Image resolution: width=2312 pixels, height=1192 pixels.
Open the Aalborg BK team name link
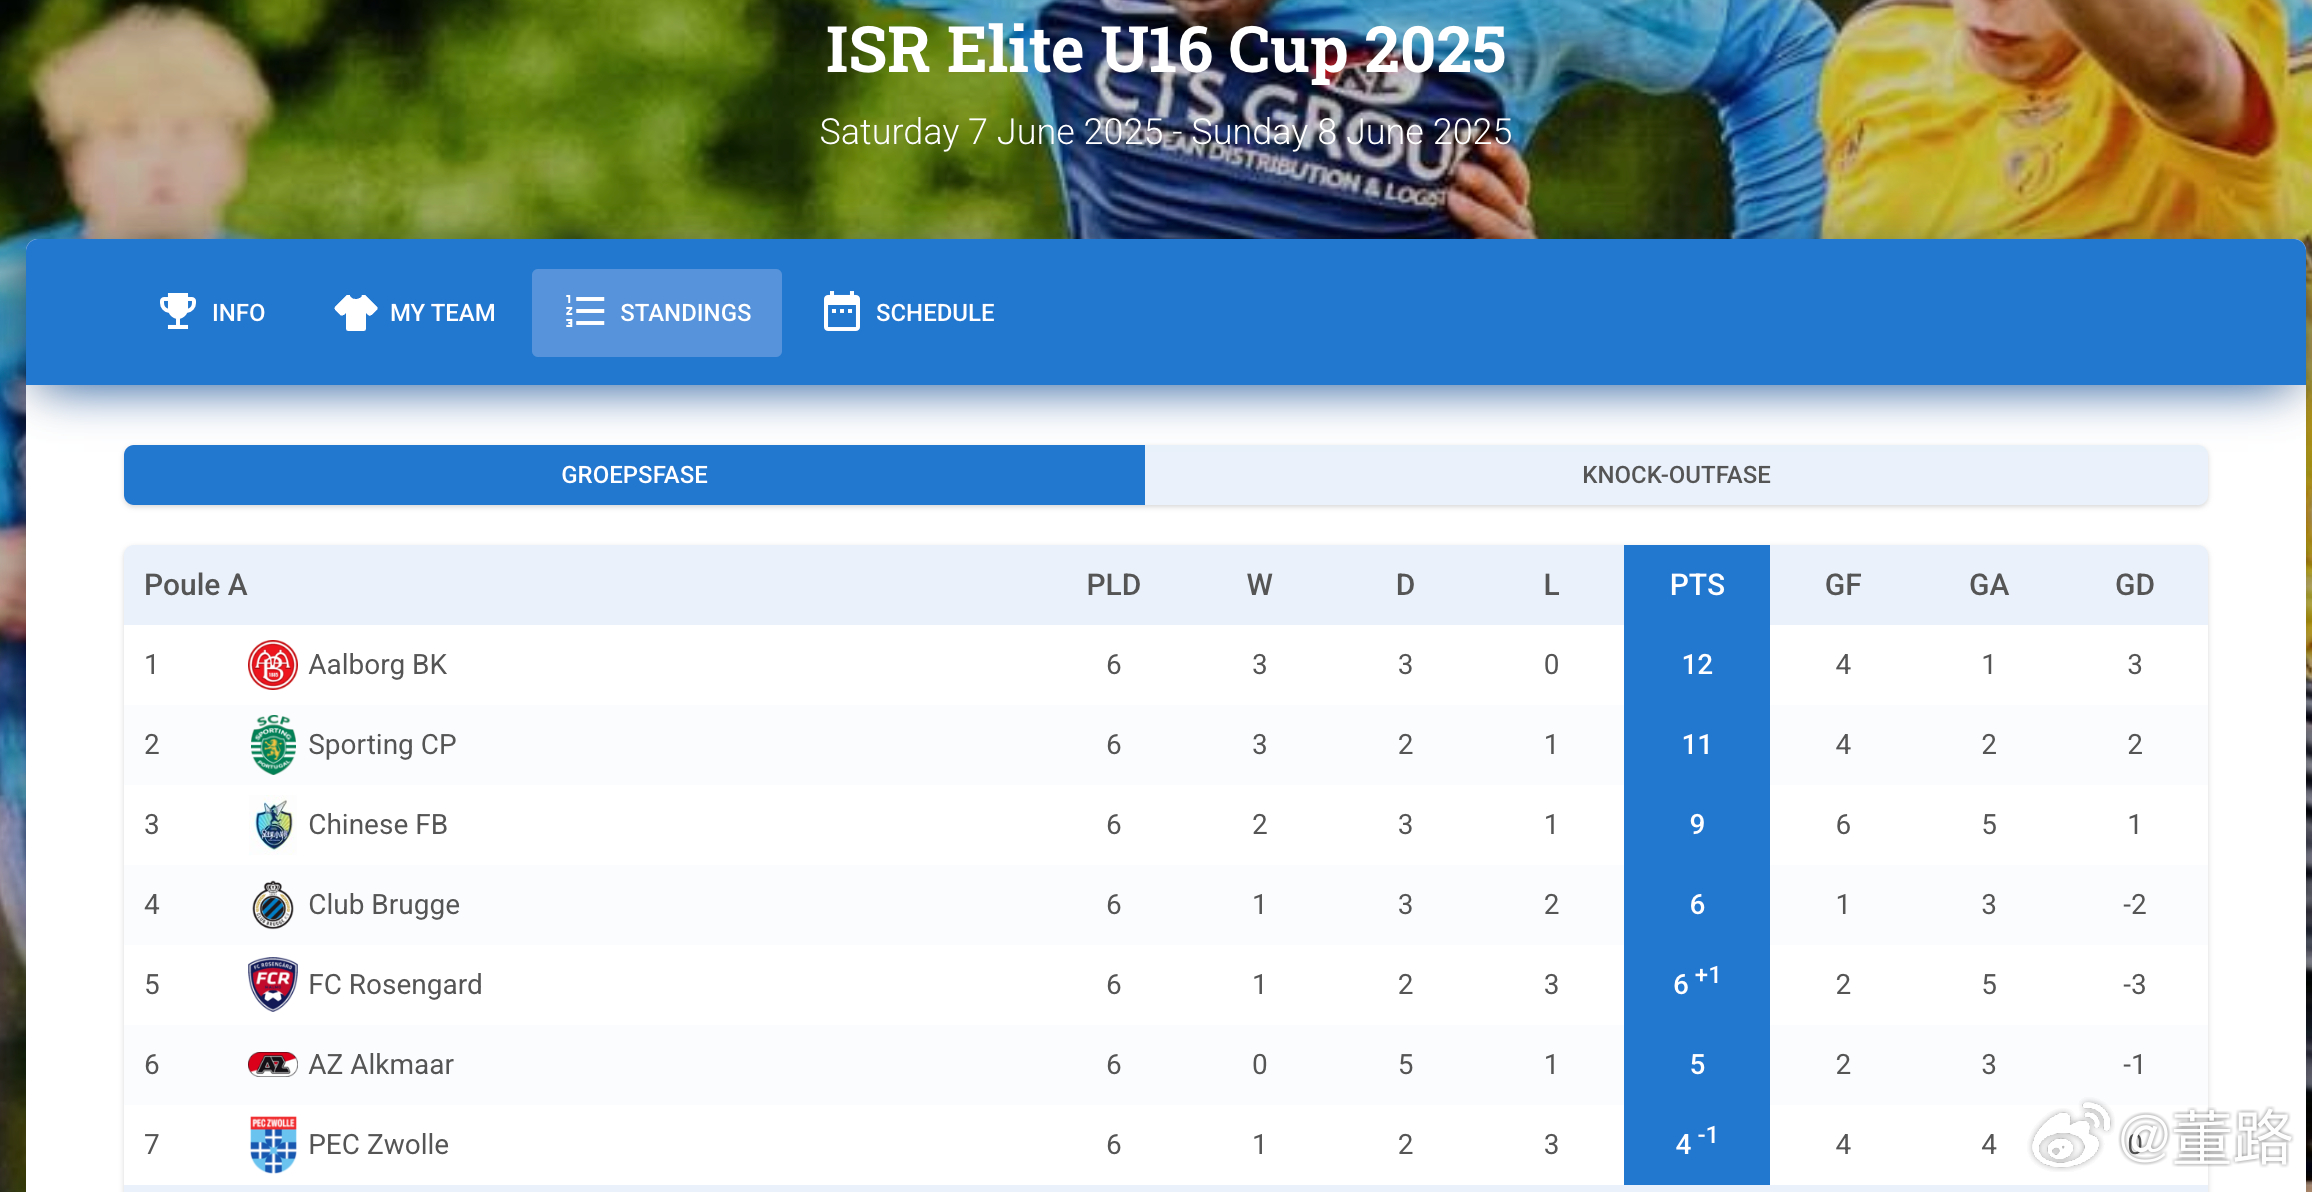click(377, 665)
